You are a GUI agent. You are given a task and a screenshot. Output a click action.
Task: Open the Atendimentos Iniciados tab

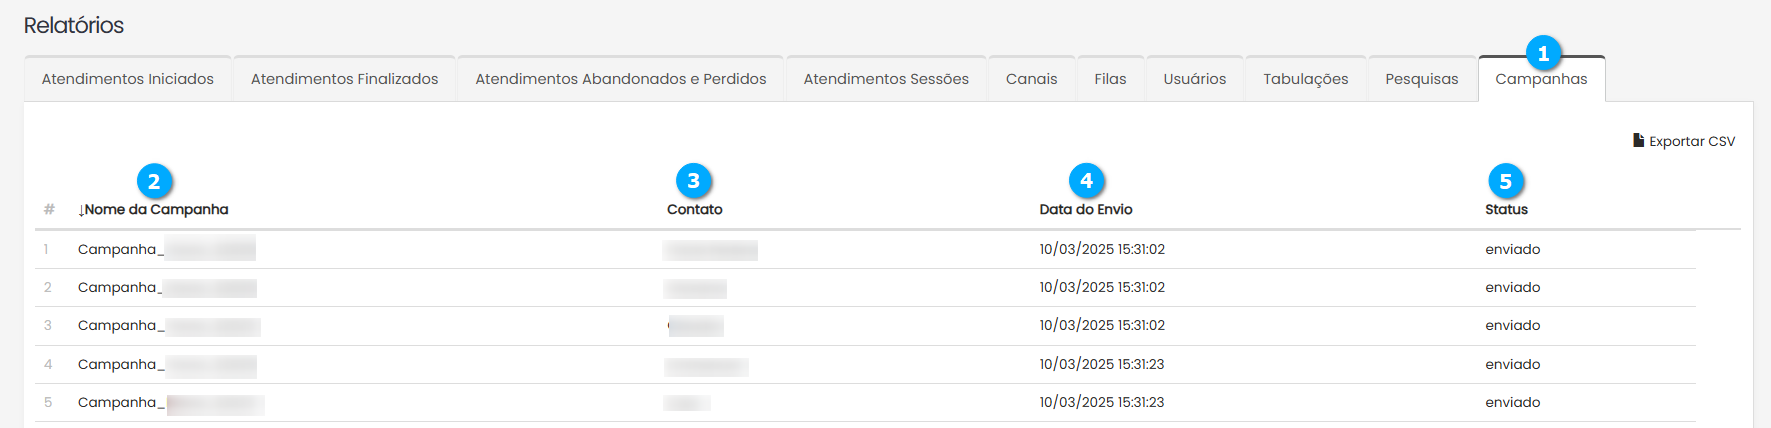click(x=128, y=79)
